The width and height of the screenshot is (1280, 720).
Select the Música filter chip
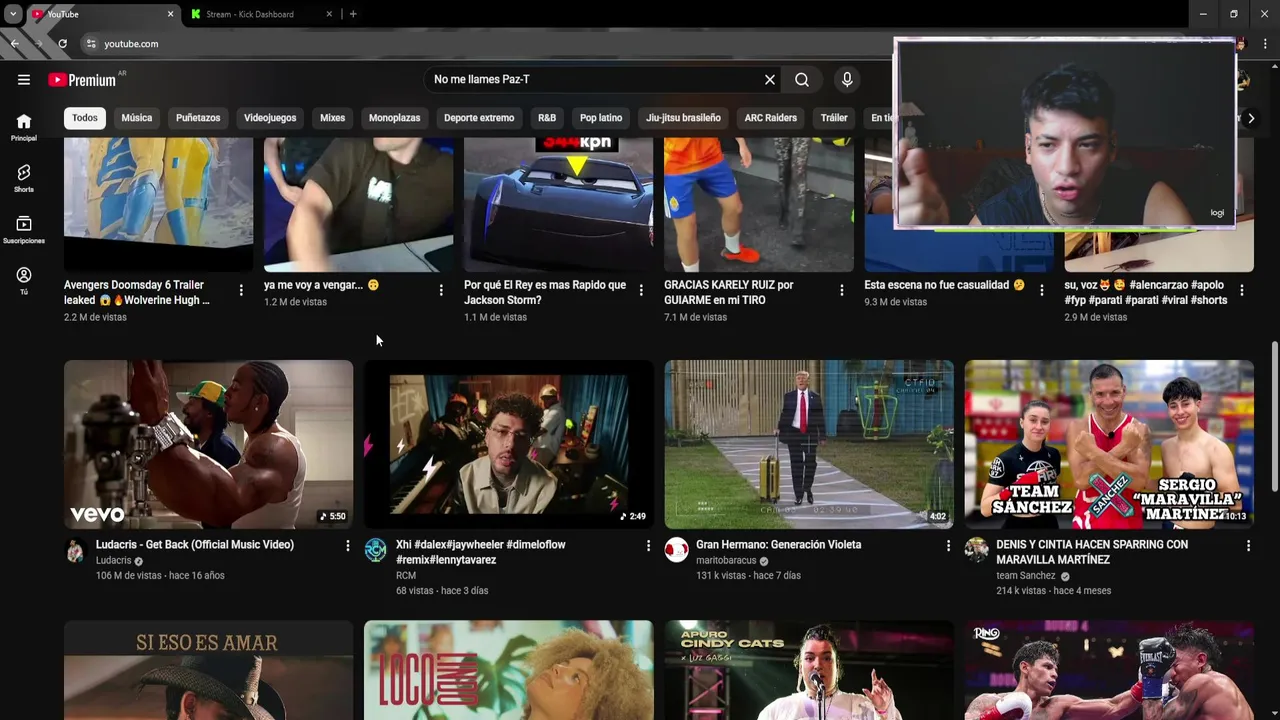click(x=137, y=118)
